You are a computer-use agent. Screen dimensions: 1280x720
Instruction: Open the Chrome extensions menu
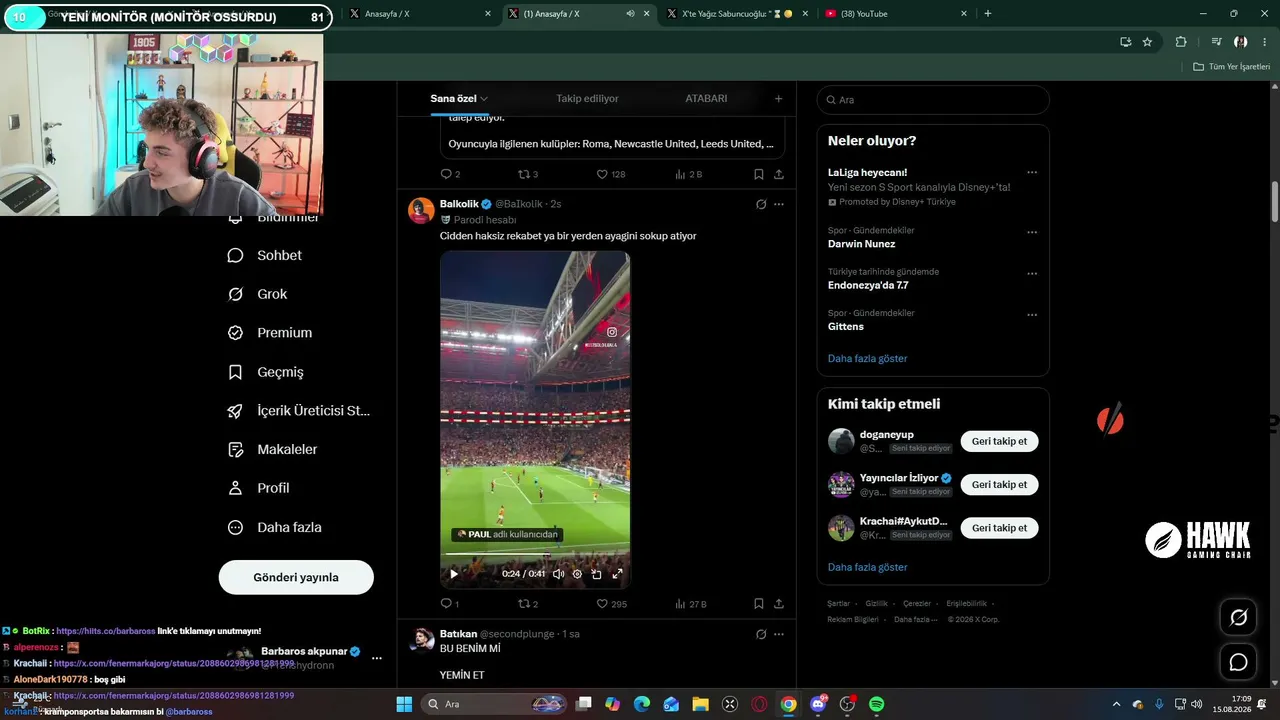(x=1181, y=42)
